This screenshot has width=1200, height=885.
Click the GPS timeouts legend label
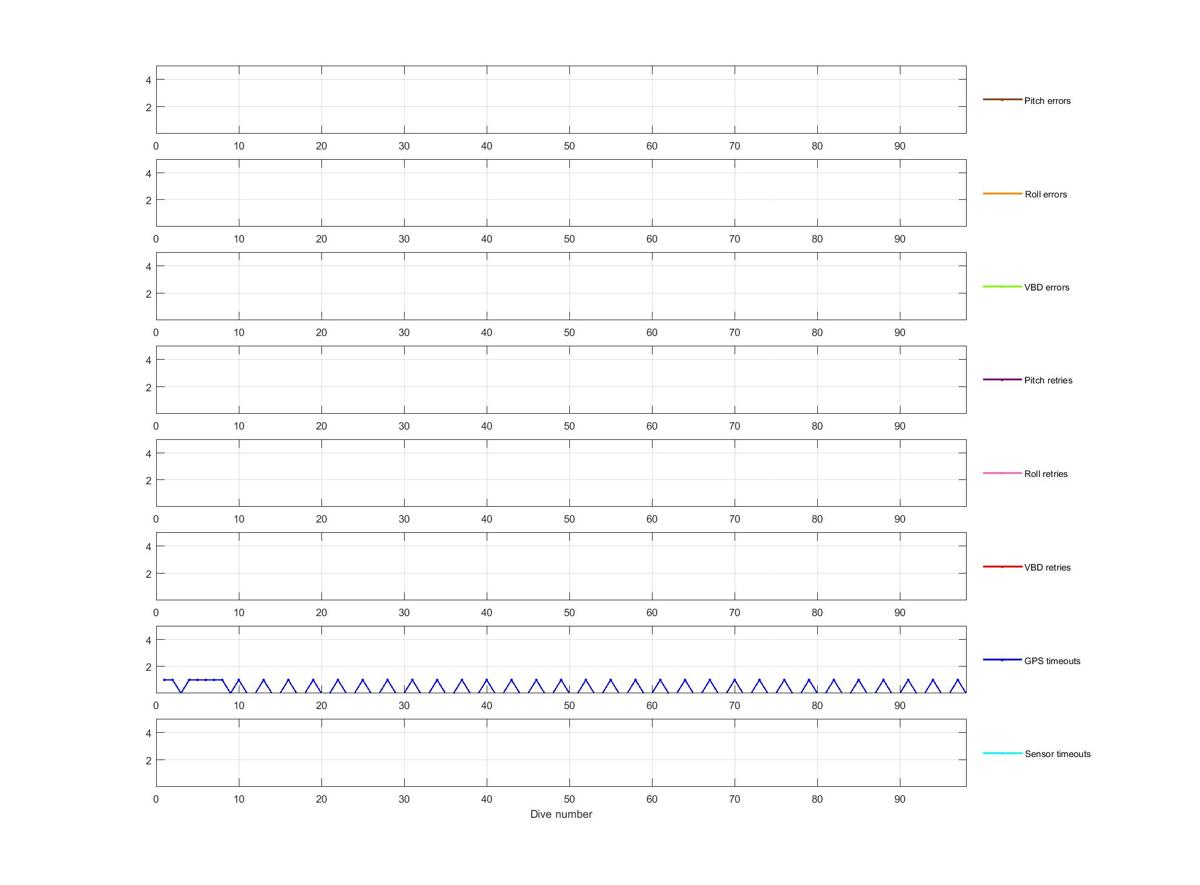click(1052, 661)
